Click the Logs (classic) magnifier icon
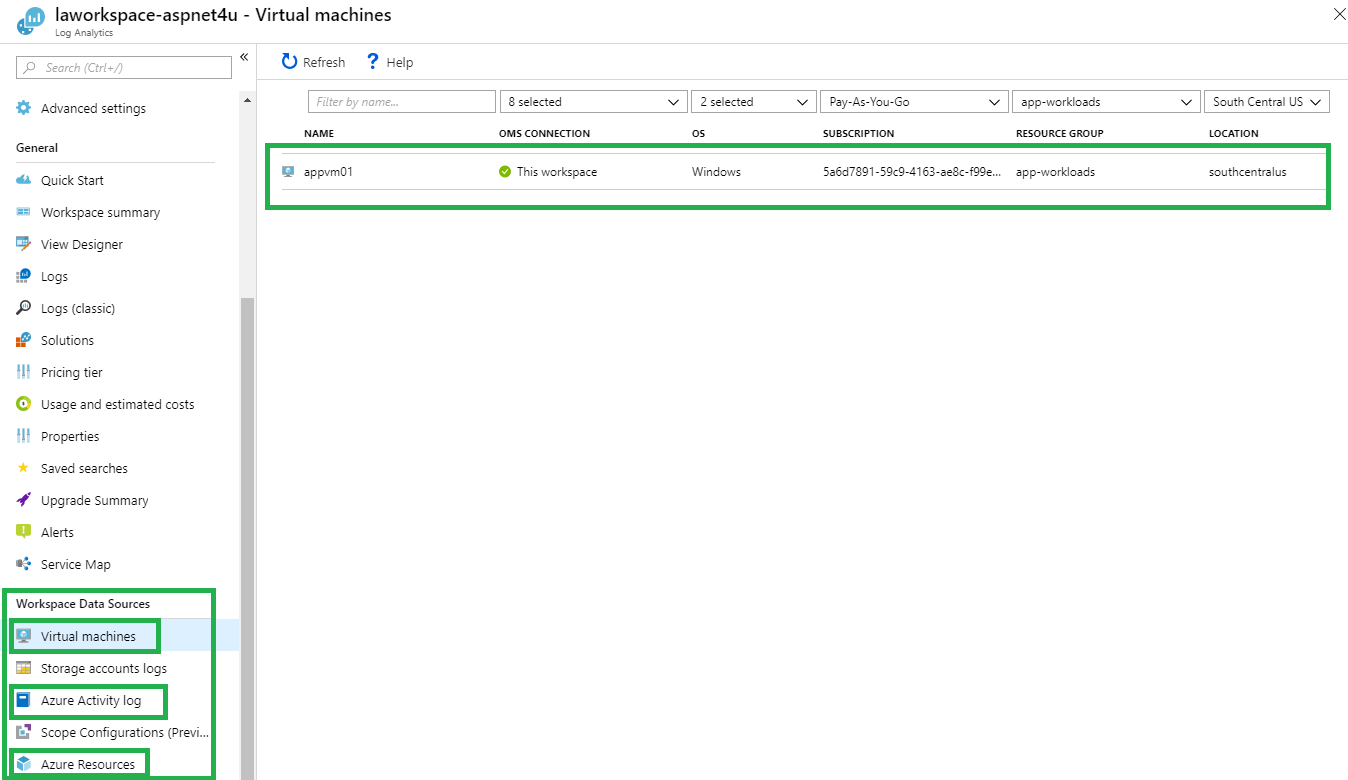Screen dimensions: 1348x780 tap(24, 308)
